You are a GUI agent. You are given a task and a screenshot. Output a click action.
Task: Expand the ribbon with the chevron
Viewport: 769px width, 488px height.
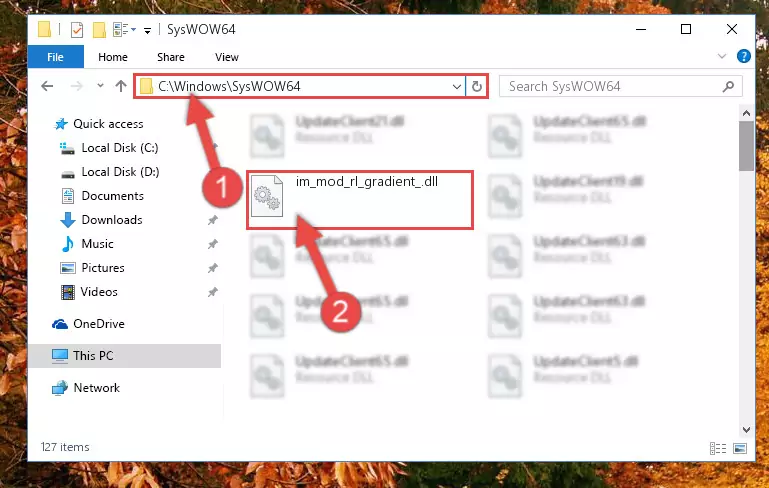[722, 56]
